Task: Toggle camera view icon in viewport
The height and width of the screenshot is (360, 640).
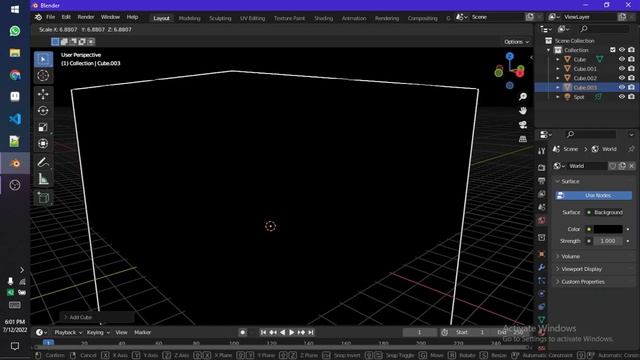Action: [523, 124]
